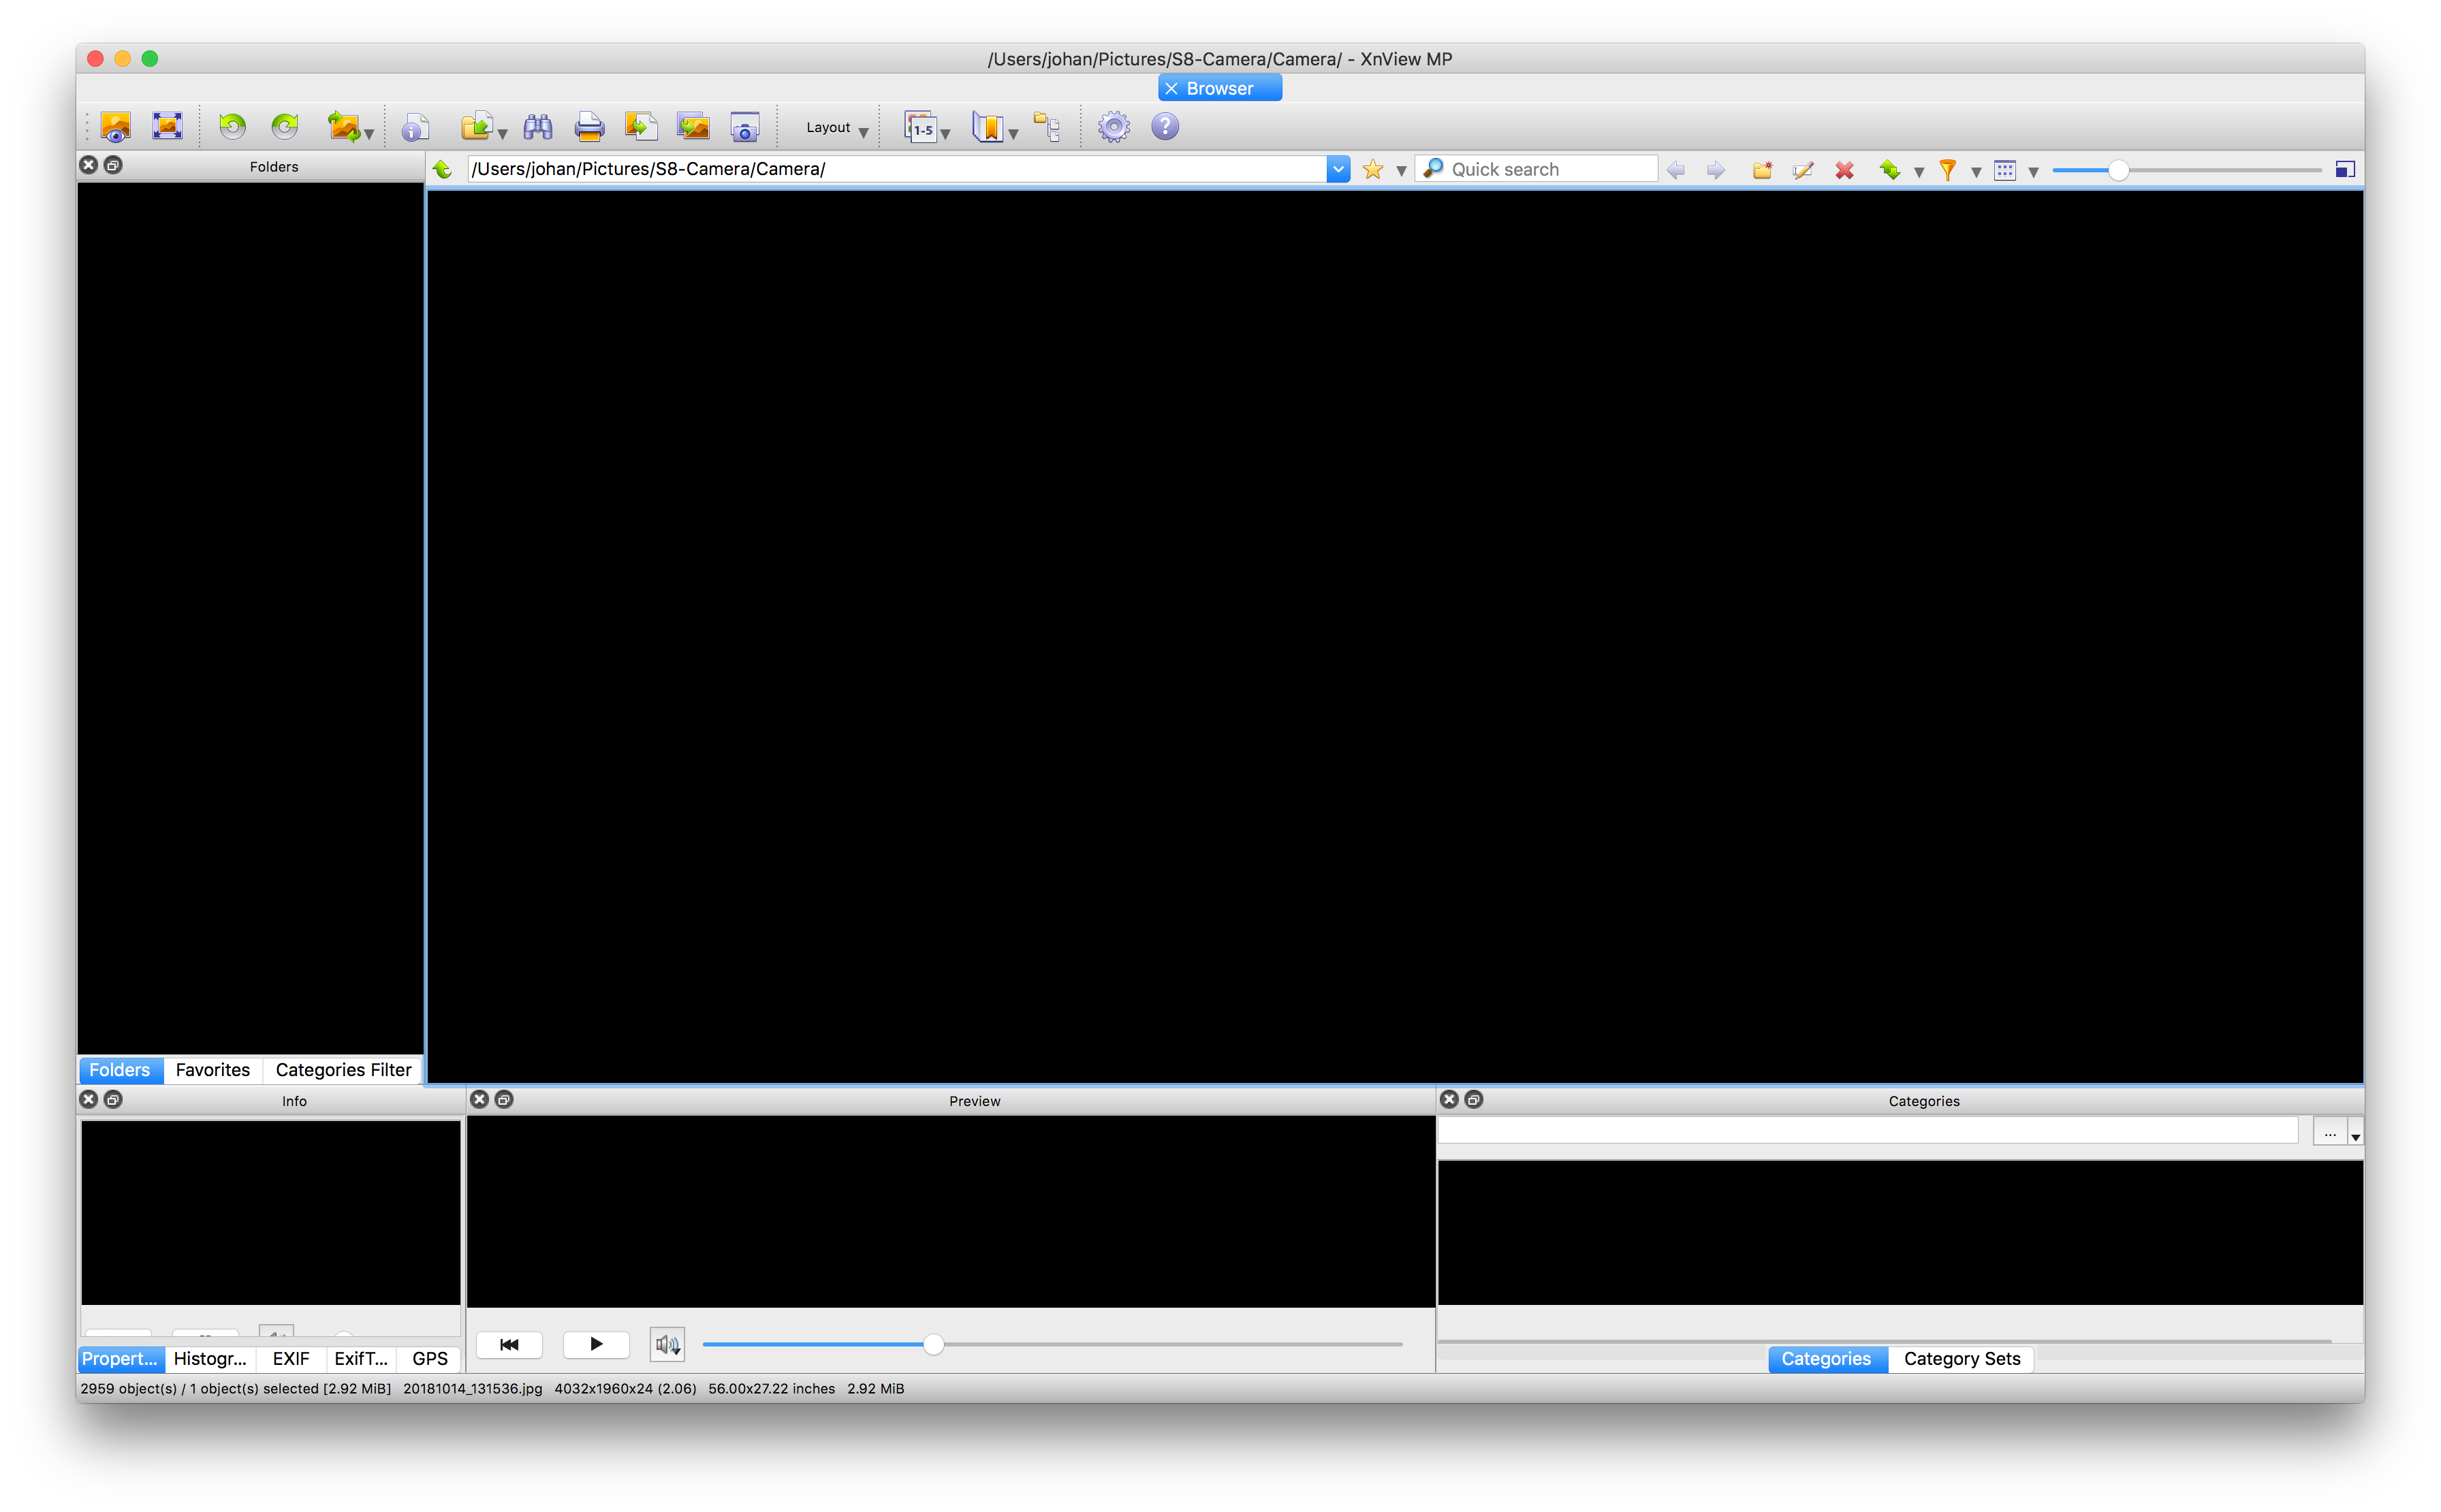Click the fullscreen view icon
2441x1512 pixels.
coord(167,126)
